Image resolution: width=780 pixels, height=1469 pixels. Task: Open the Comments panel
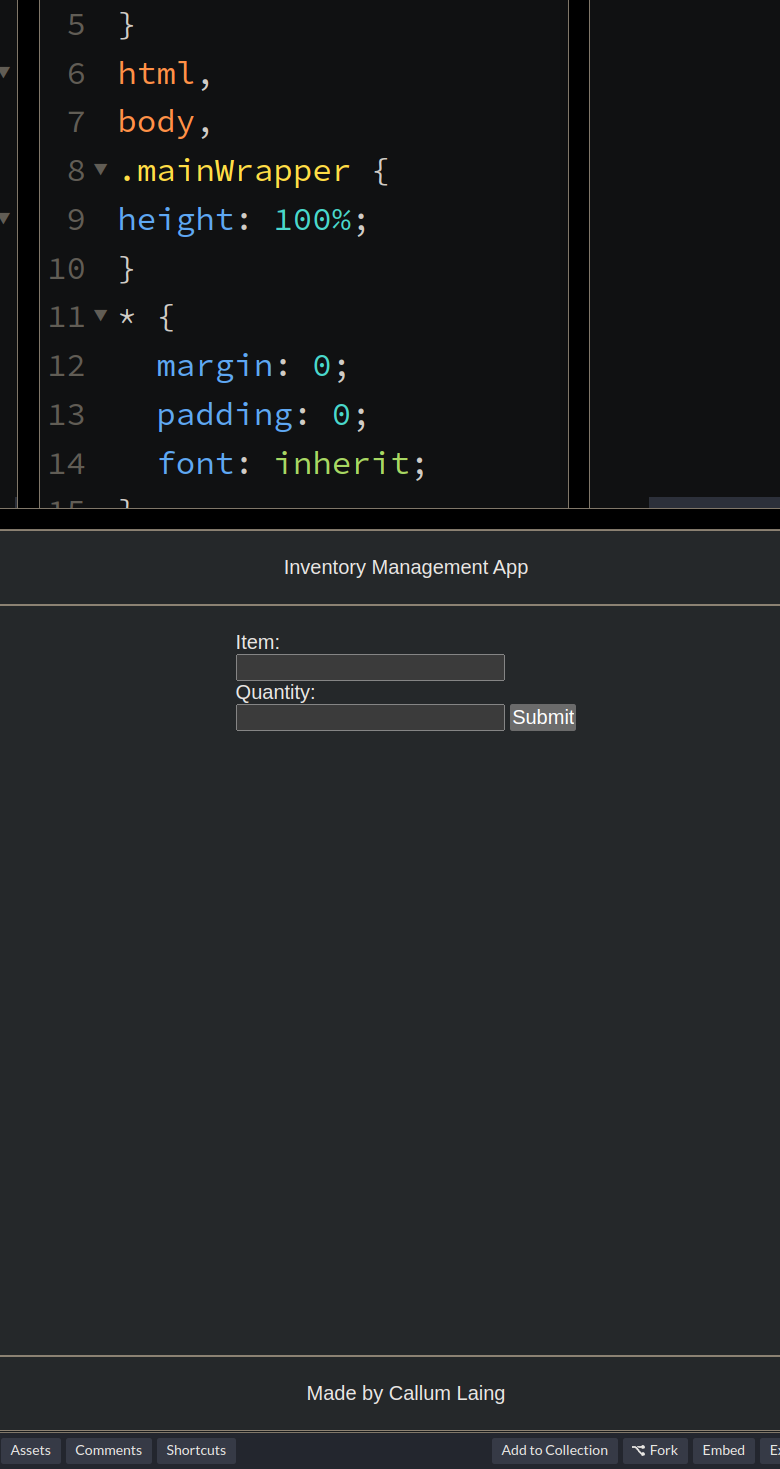point(108,1450)
